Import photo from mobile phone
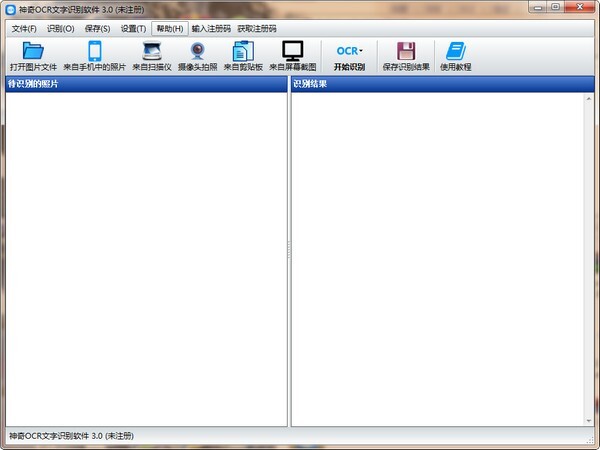 point(95,52)
